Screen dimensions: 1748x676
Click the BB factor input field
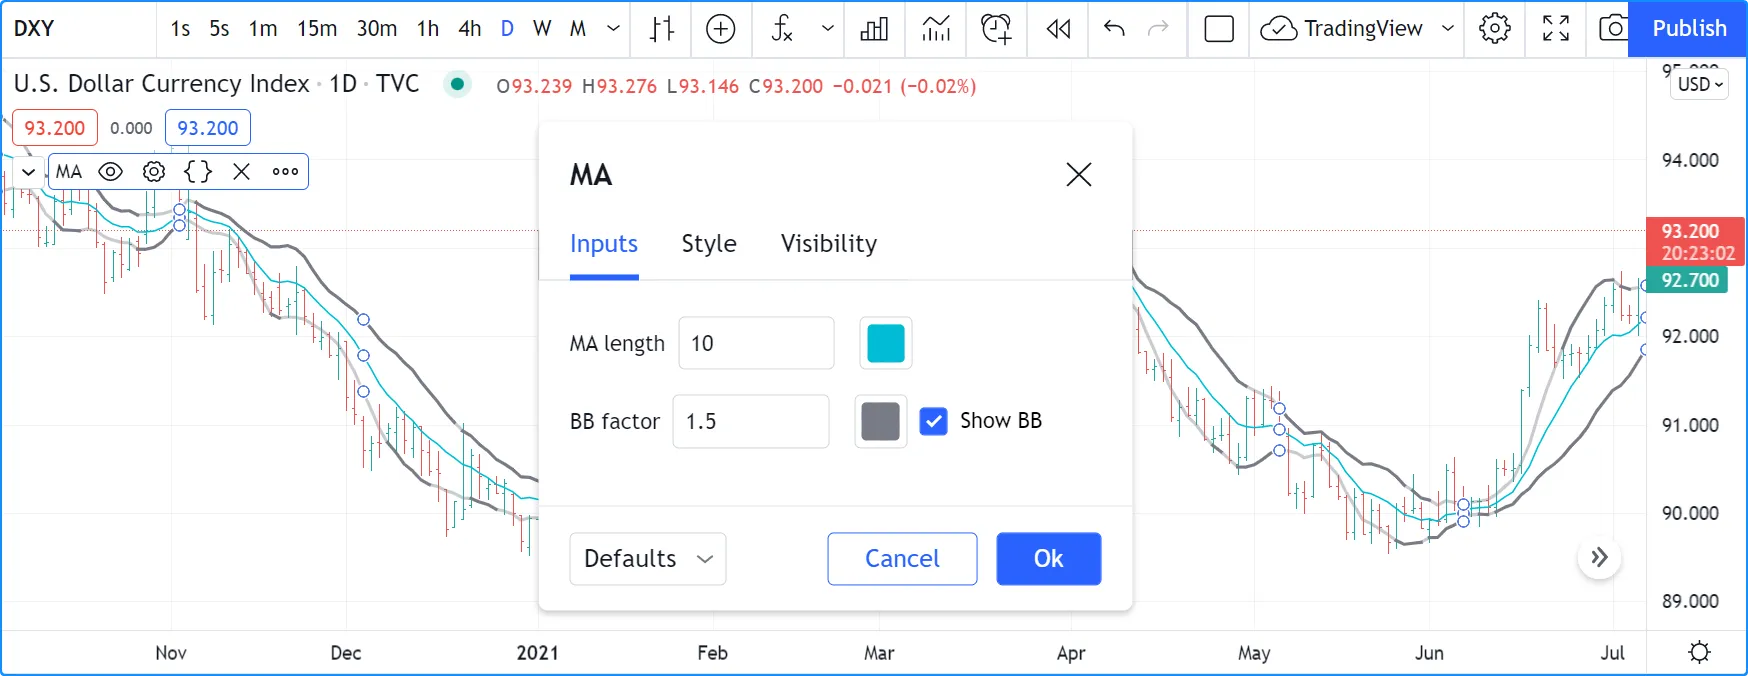click(751, 421)
